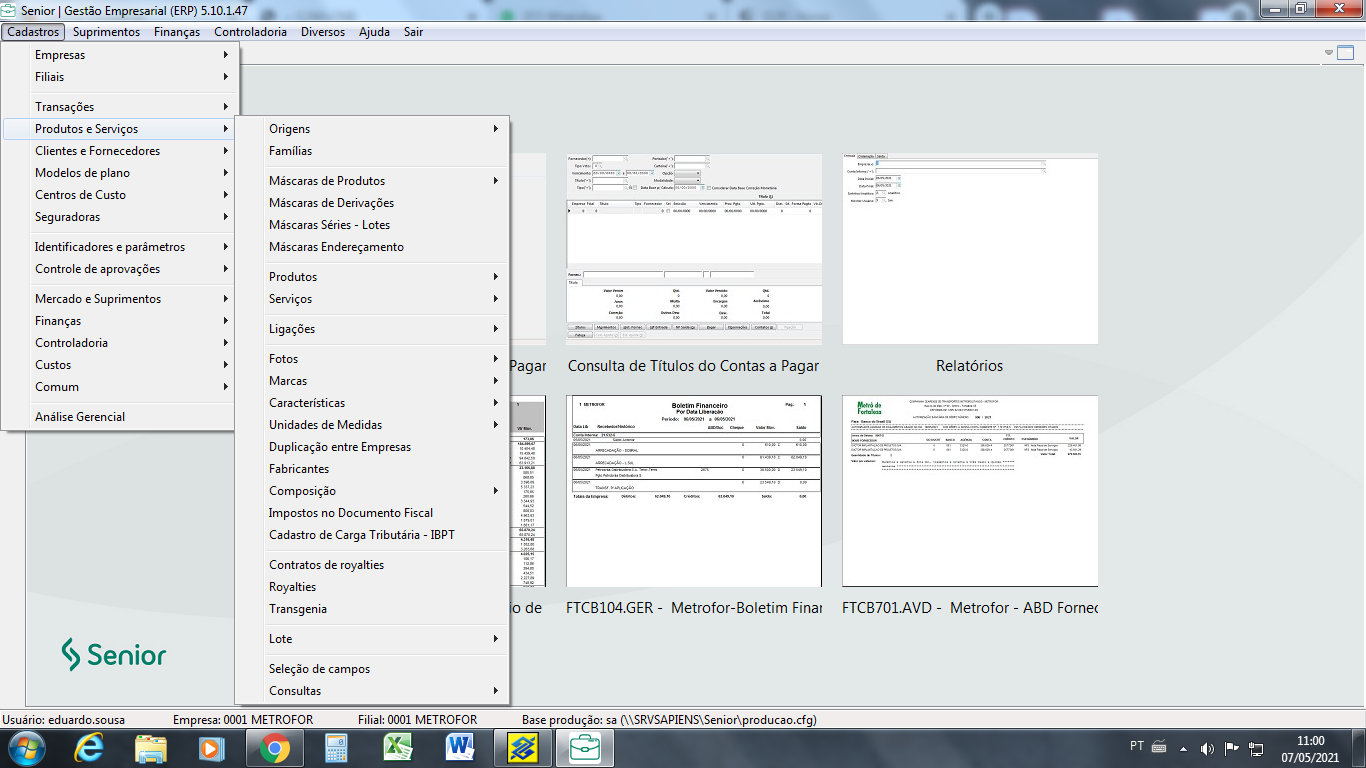The image size is (1366, 768).
Task: Click the volume speaker tray icon
Action: [1207, 747]
